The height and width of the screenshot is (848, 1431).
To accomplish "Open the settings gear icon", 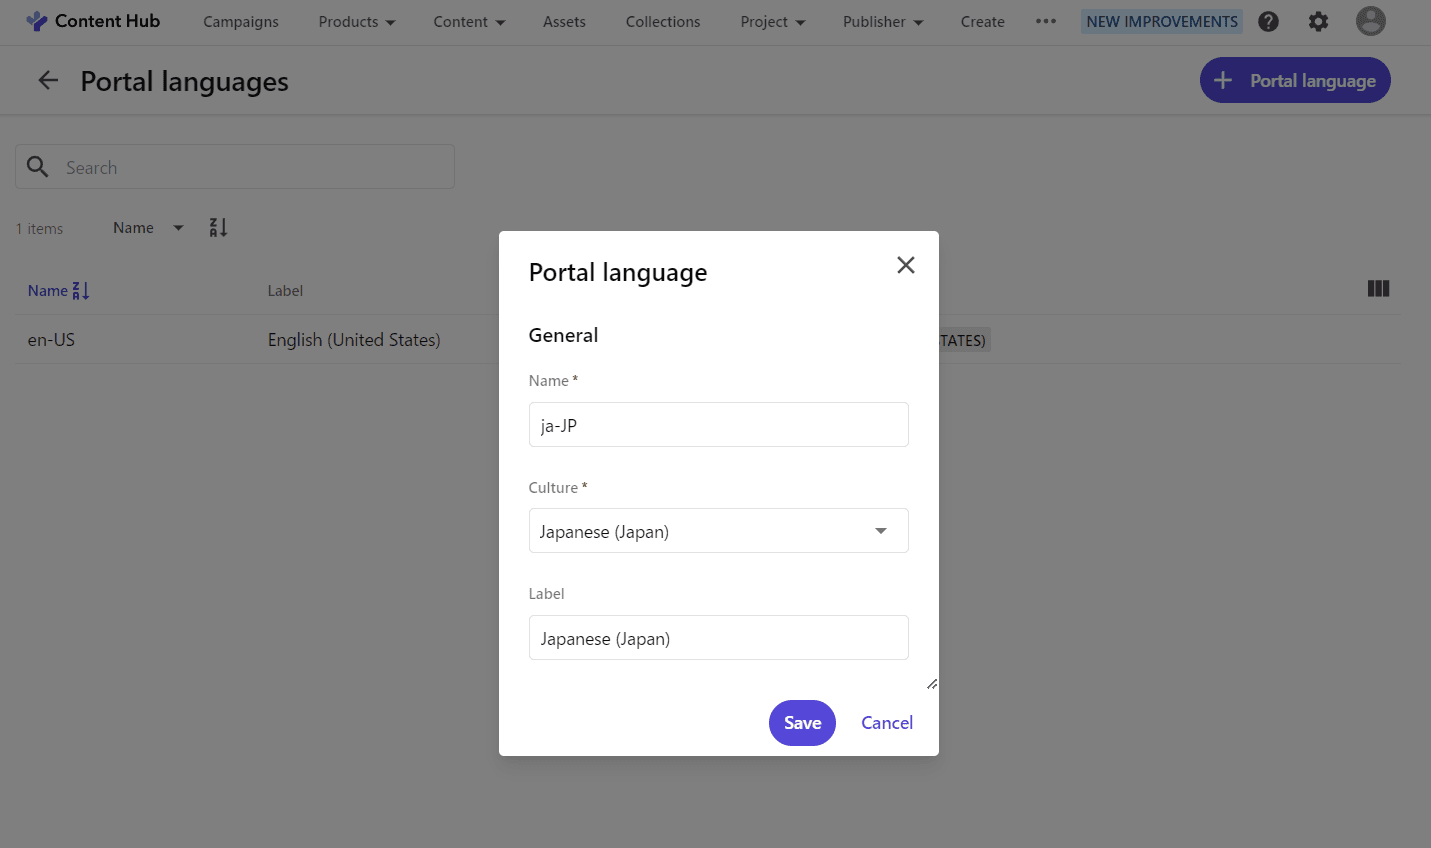I will click(1318, 21).
